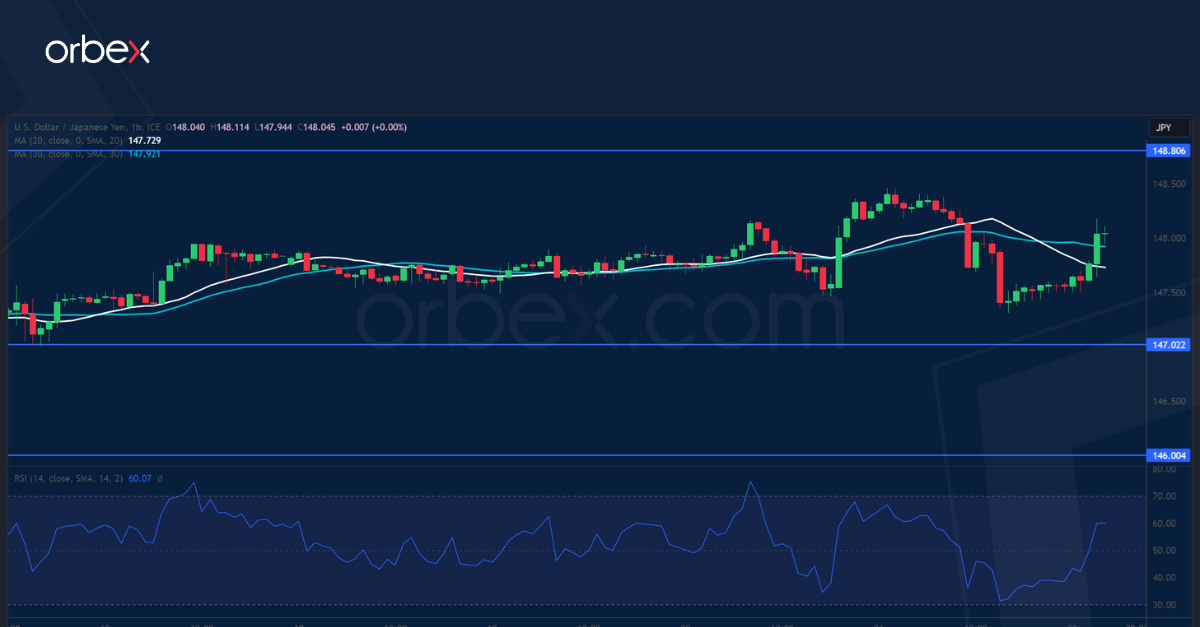Click the high price H148.114

232,127
